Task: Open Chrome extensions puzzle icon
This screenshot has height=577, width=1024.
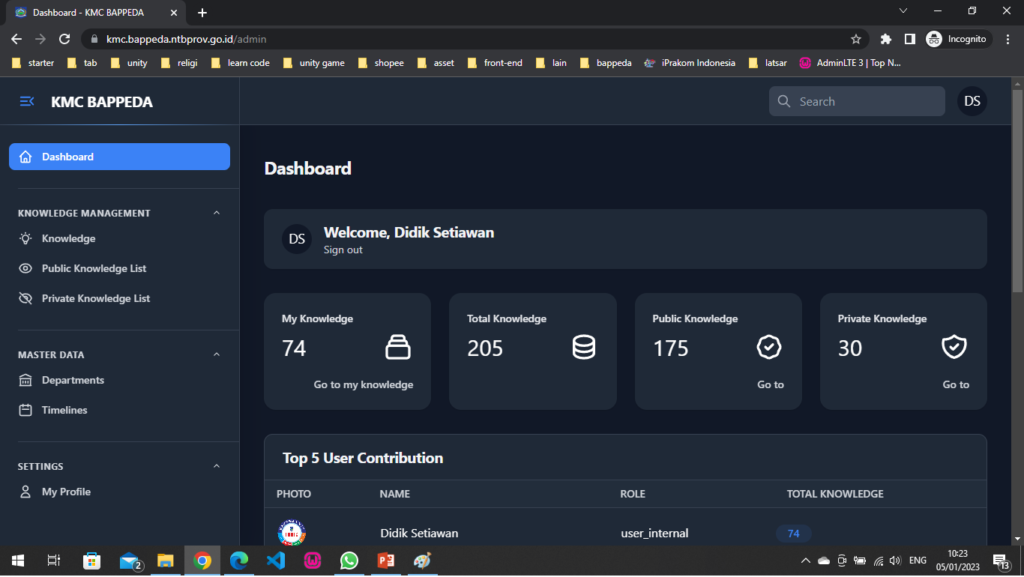Action: (x=885, y=39)
